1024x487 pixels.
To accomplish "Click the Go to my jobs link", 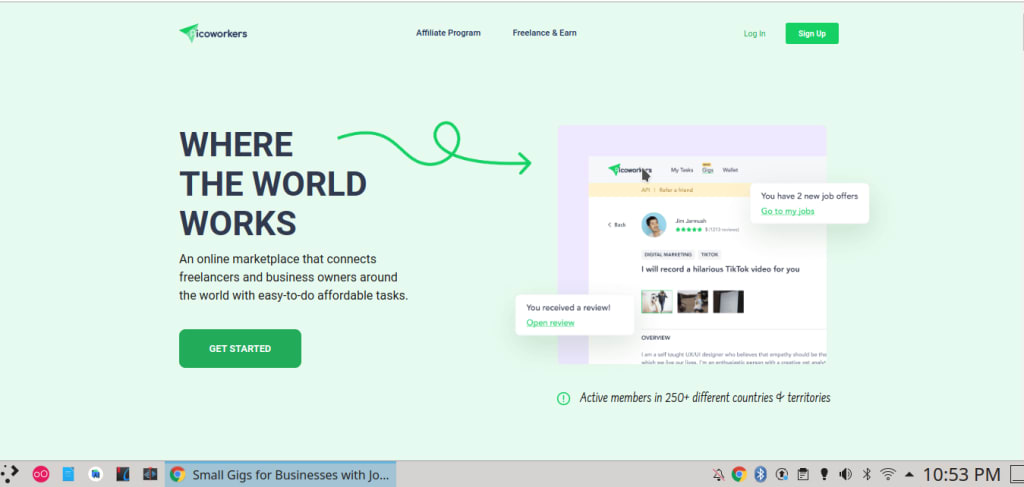I will click(788, 211).
